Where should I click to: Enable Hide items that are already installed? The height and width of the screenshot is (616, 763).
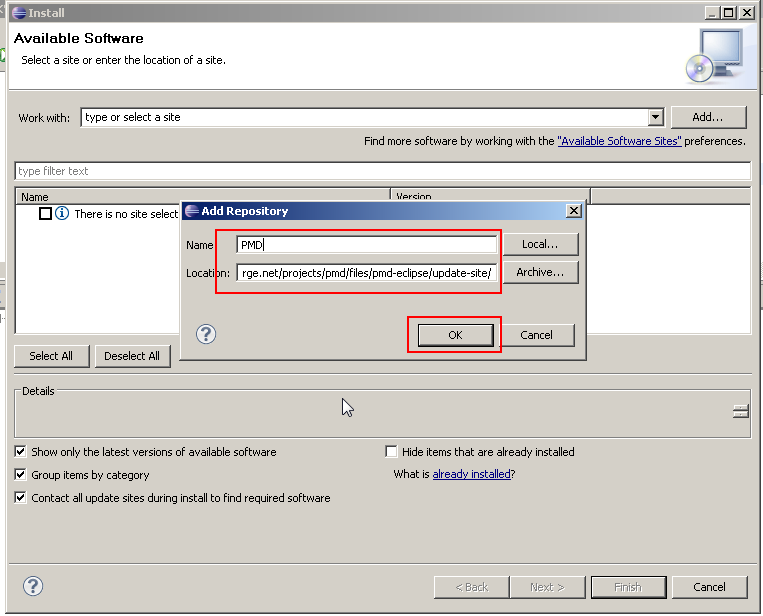click(x=391, y=452)
